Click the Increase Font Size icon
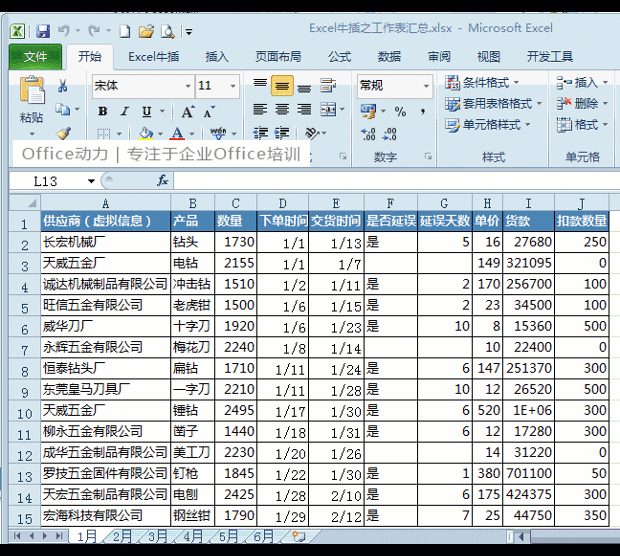This screenshot has height=556, width=620. (x=188, y=112)
